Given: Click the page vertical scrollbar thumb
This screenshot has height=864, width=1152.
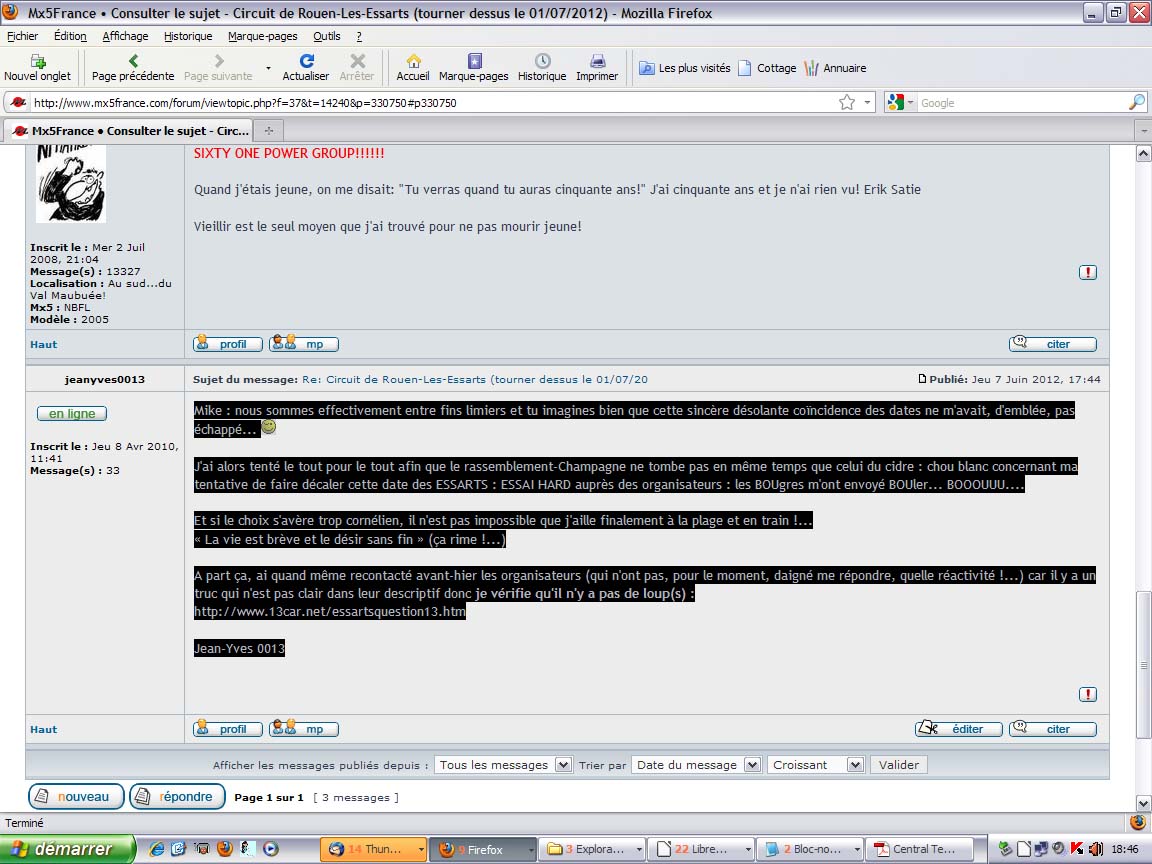Looking at the screenshot, I should (1143, 664).
